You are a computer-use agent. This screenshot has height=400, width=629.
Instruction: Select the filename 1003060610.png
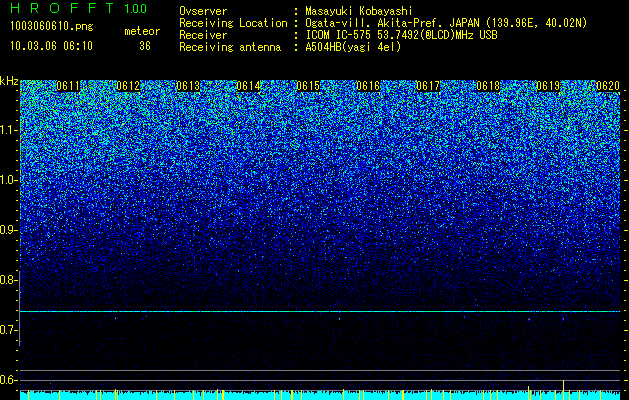(52, 27)
